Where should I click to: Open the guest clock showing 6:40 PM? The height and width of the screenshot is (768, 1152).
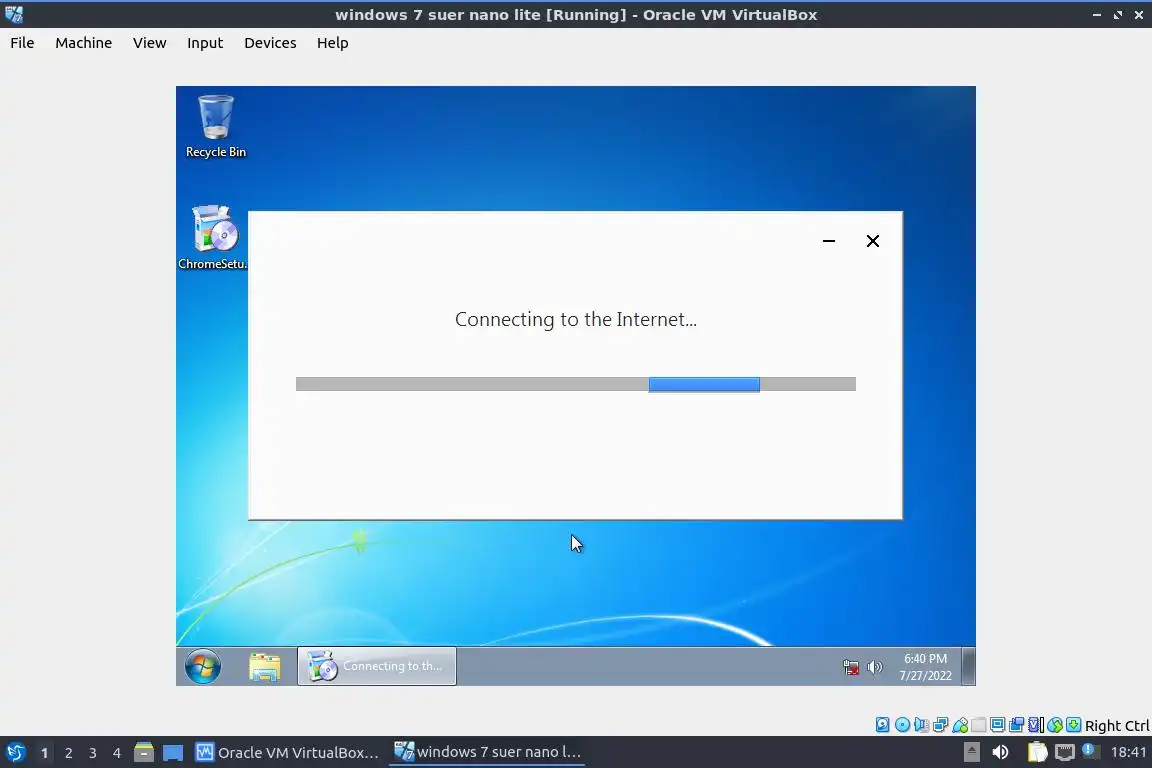click(x=925, y=667)
